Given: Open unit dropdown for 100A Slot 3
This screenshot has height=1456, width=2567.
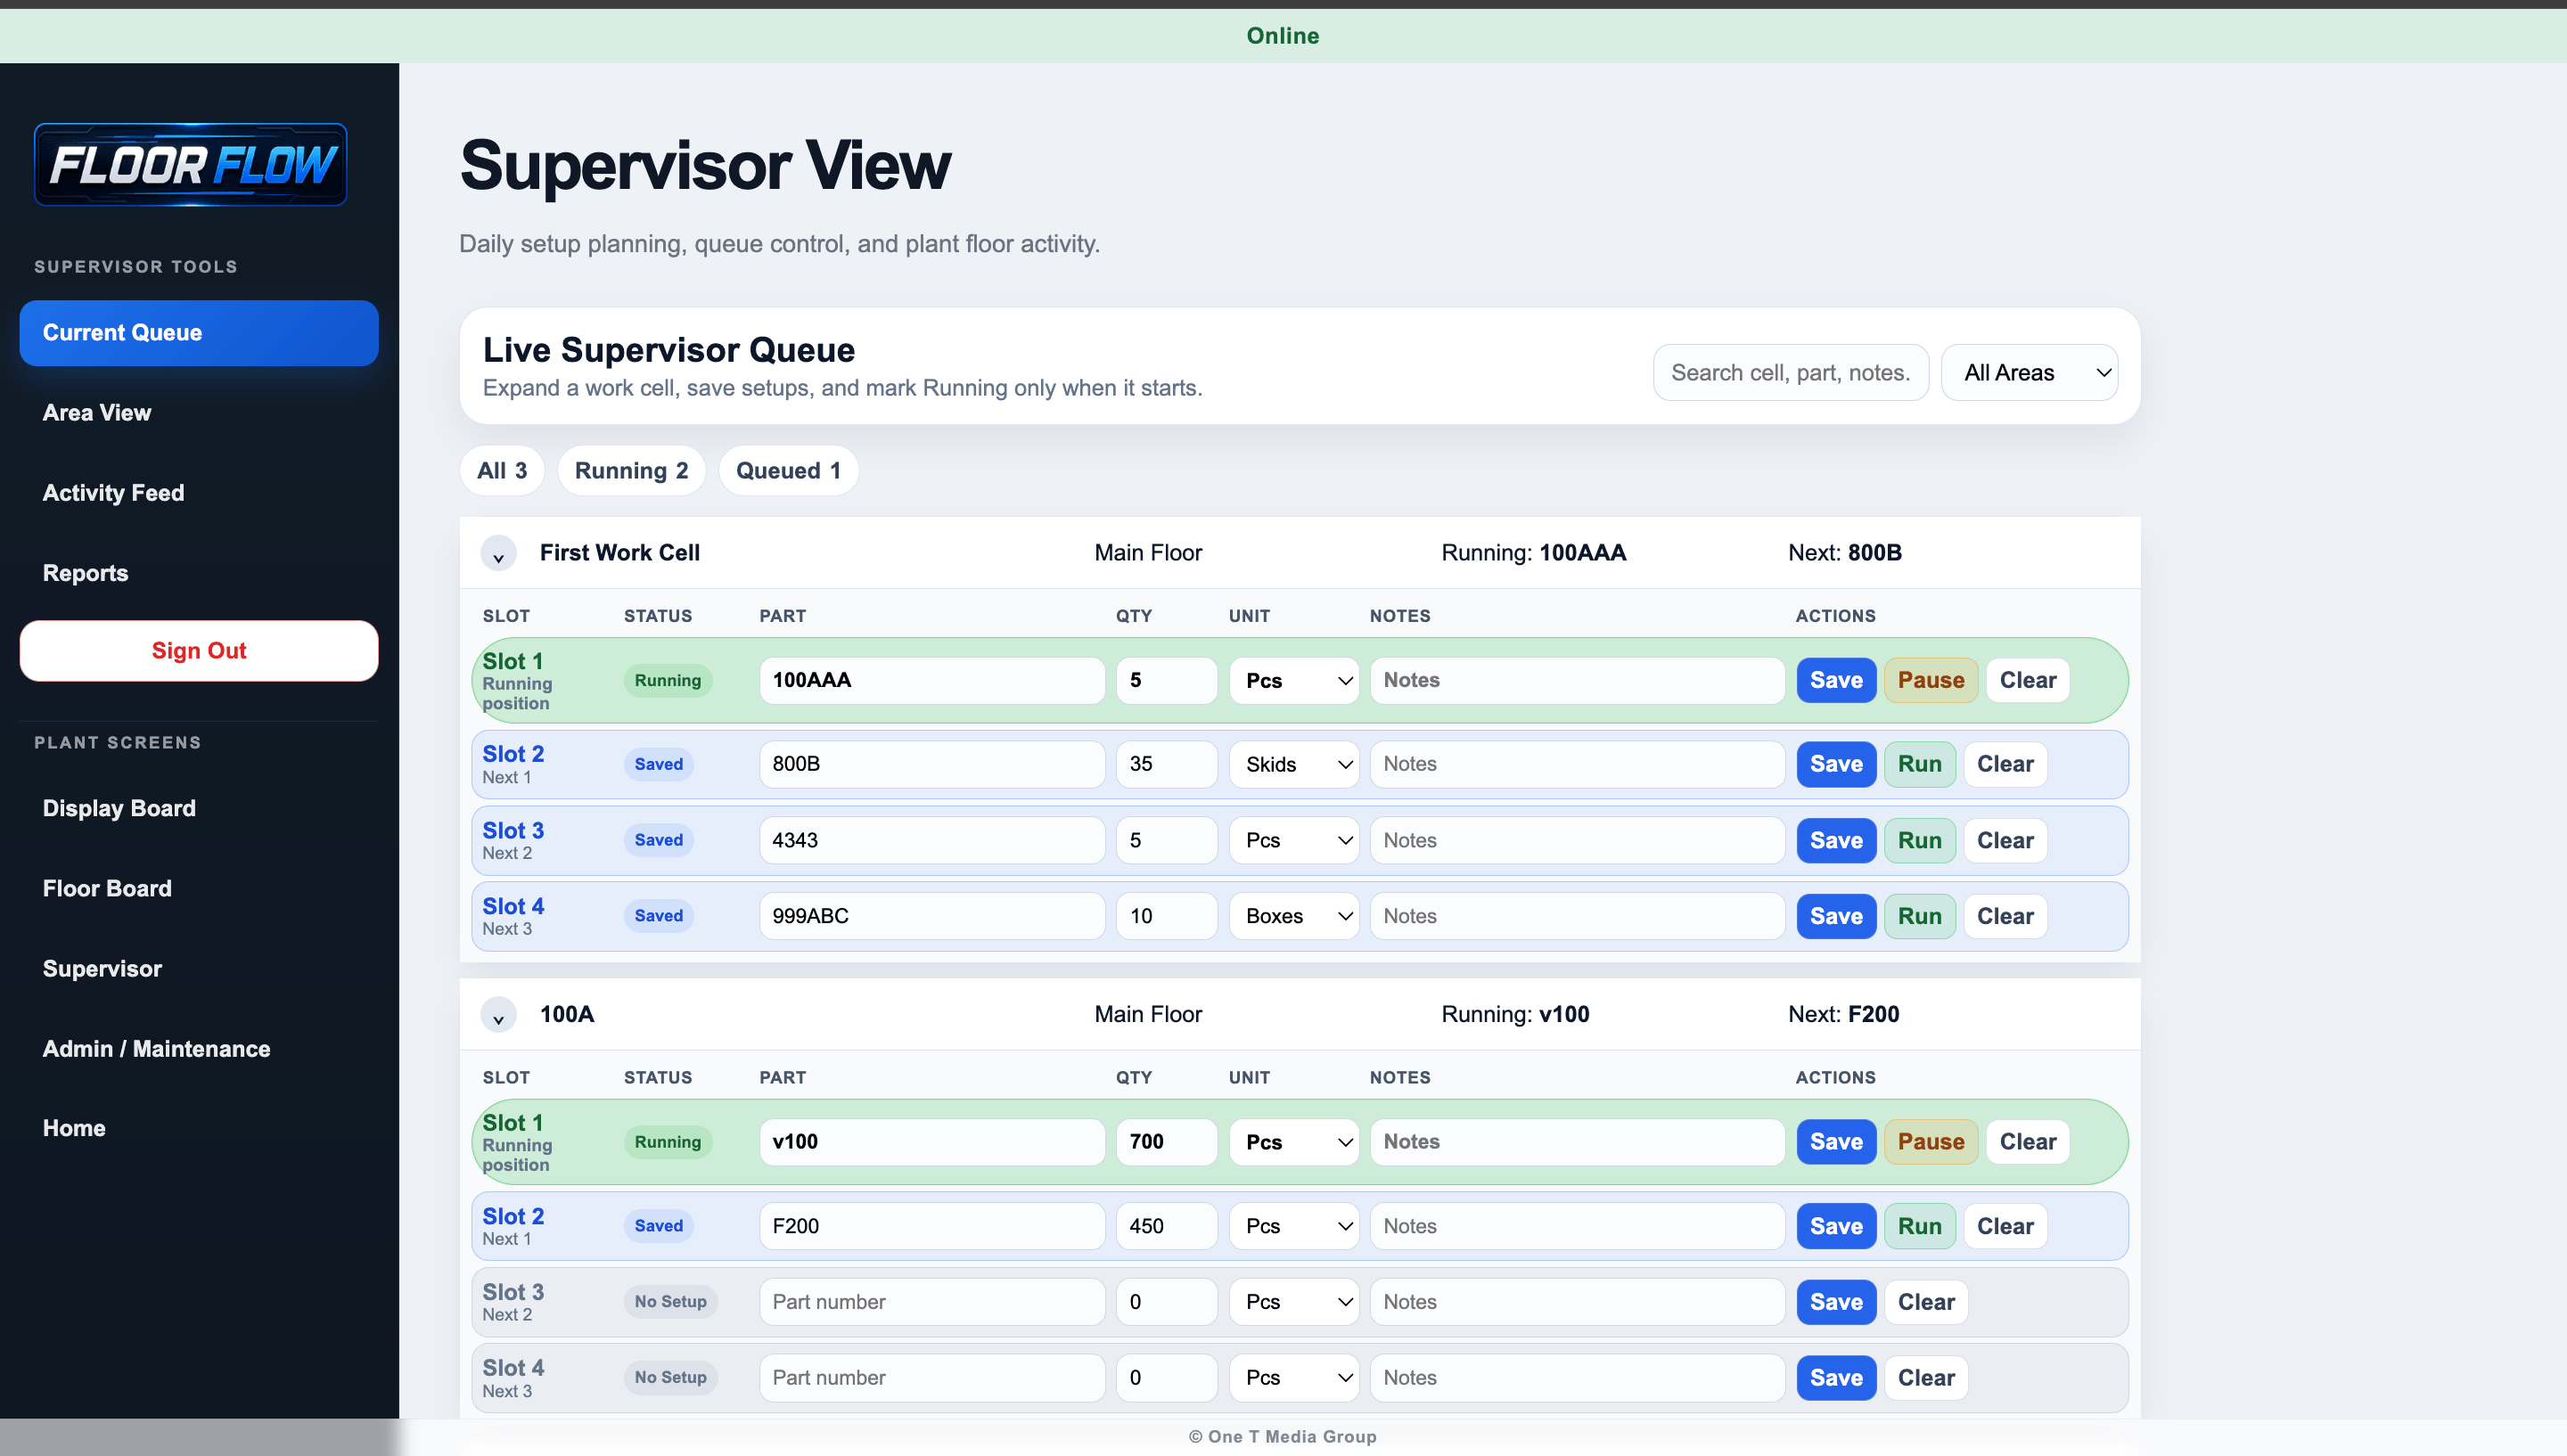Looking at the screenshot, I should pos(1293,1302).
